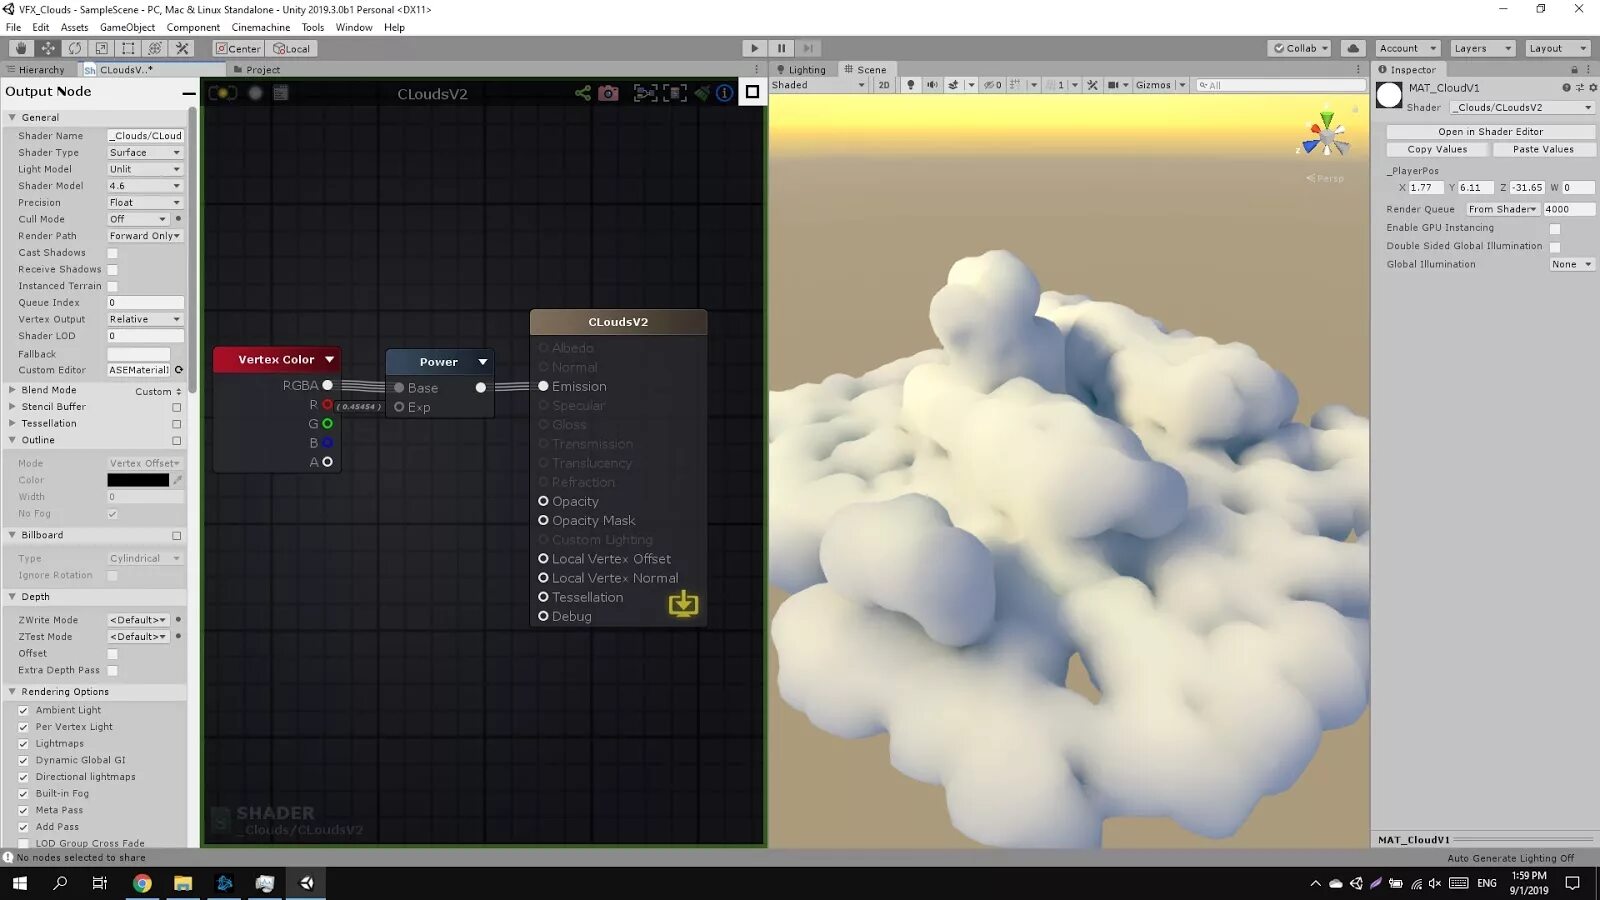Toggle Built-in Fog checkbox
The image size is (1600, 900).
[x=23, y=794]
